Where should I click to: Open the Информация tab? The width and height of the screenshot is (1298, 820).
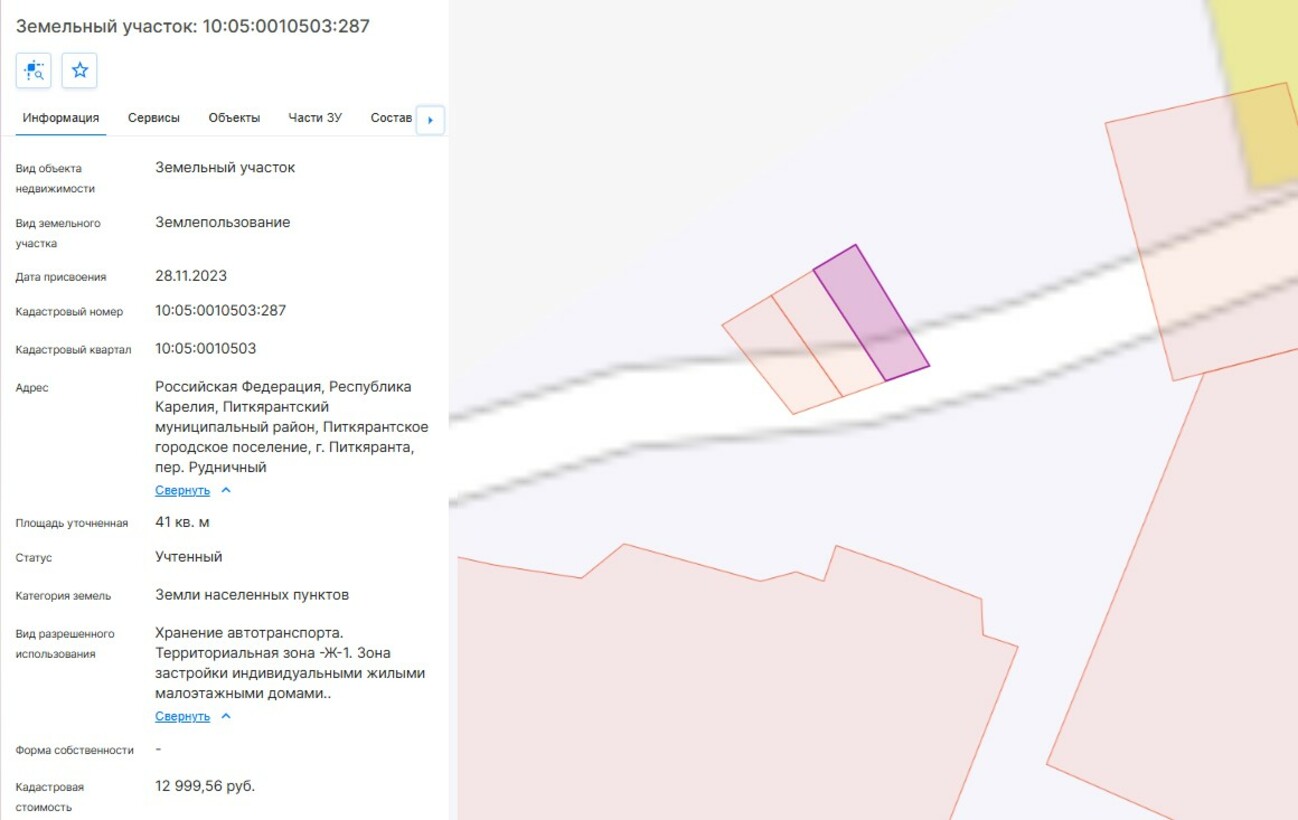(61, 118)
